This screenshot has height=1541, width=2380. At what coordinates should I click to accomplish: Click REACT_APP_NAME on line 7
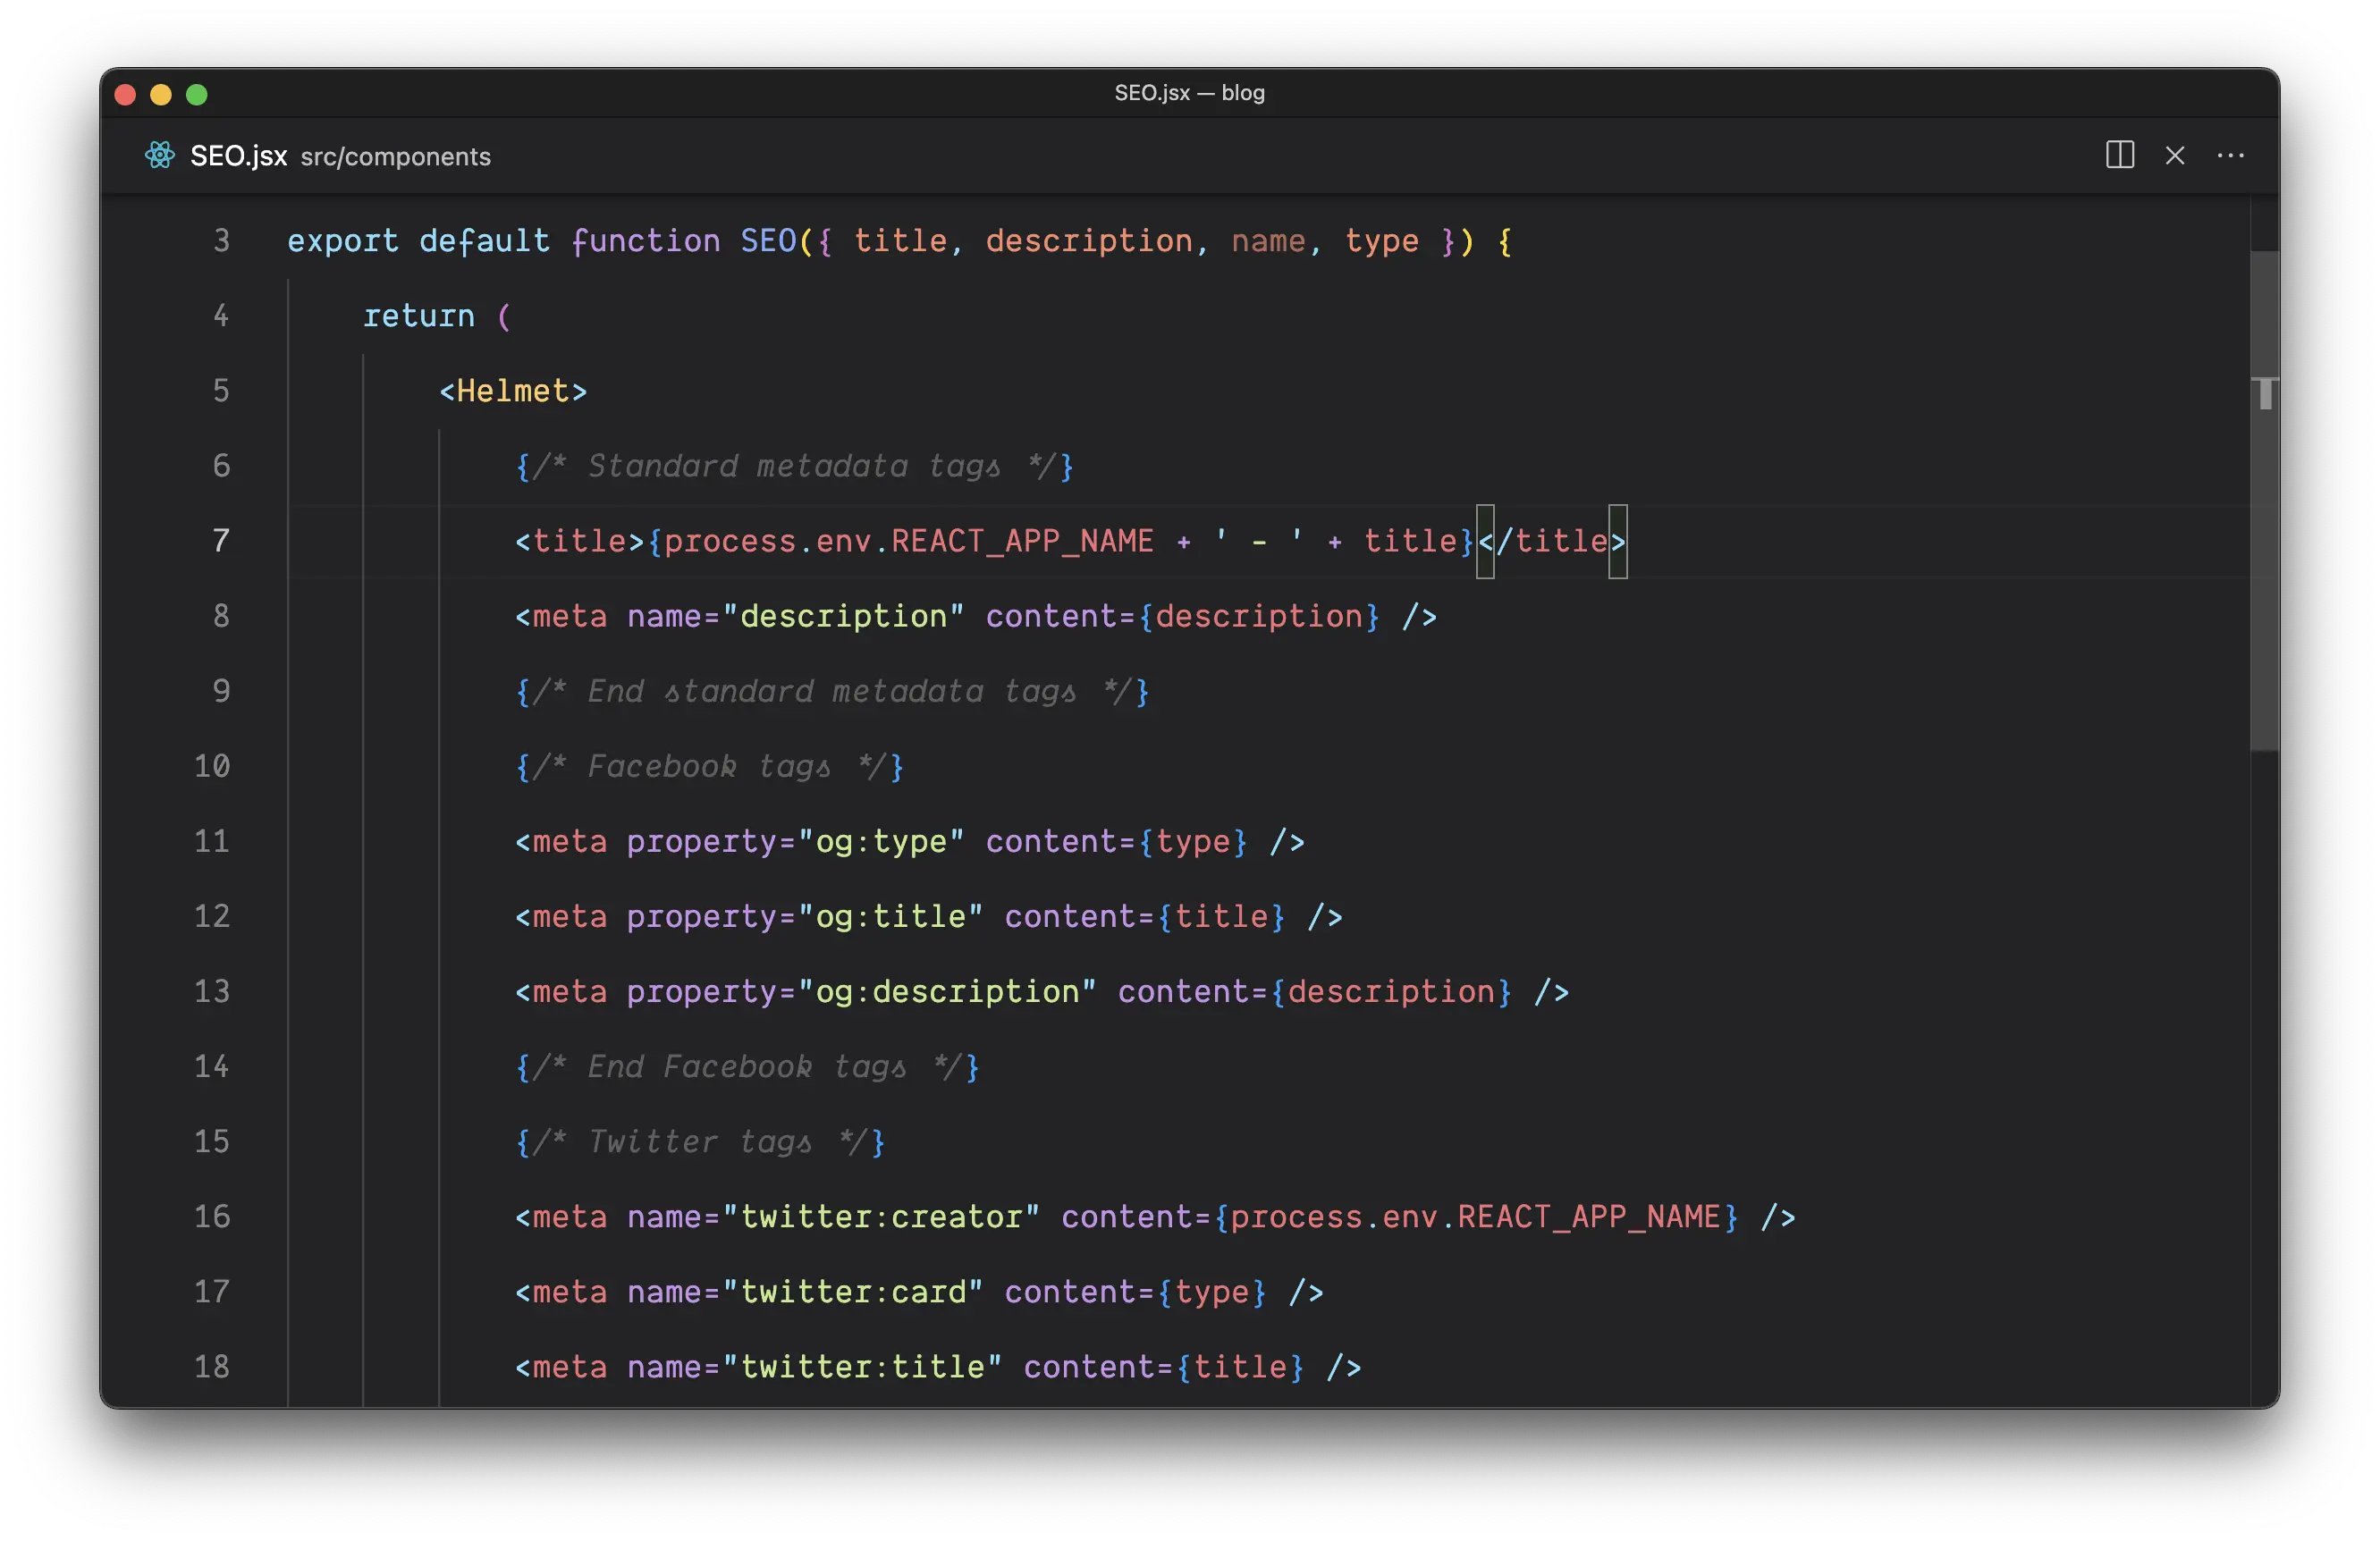click(x=1022, y=541)
